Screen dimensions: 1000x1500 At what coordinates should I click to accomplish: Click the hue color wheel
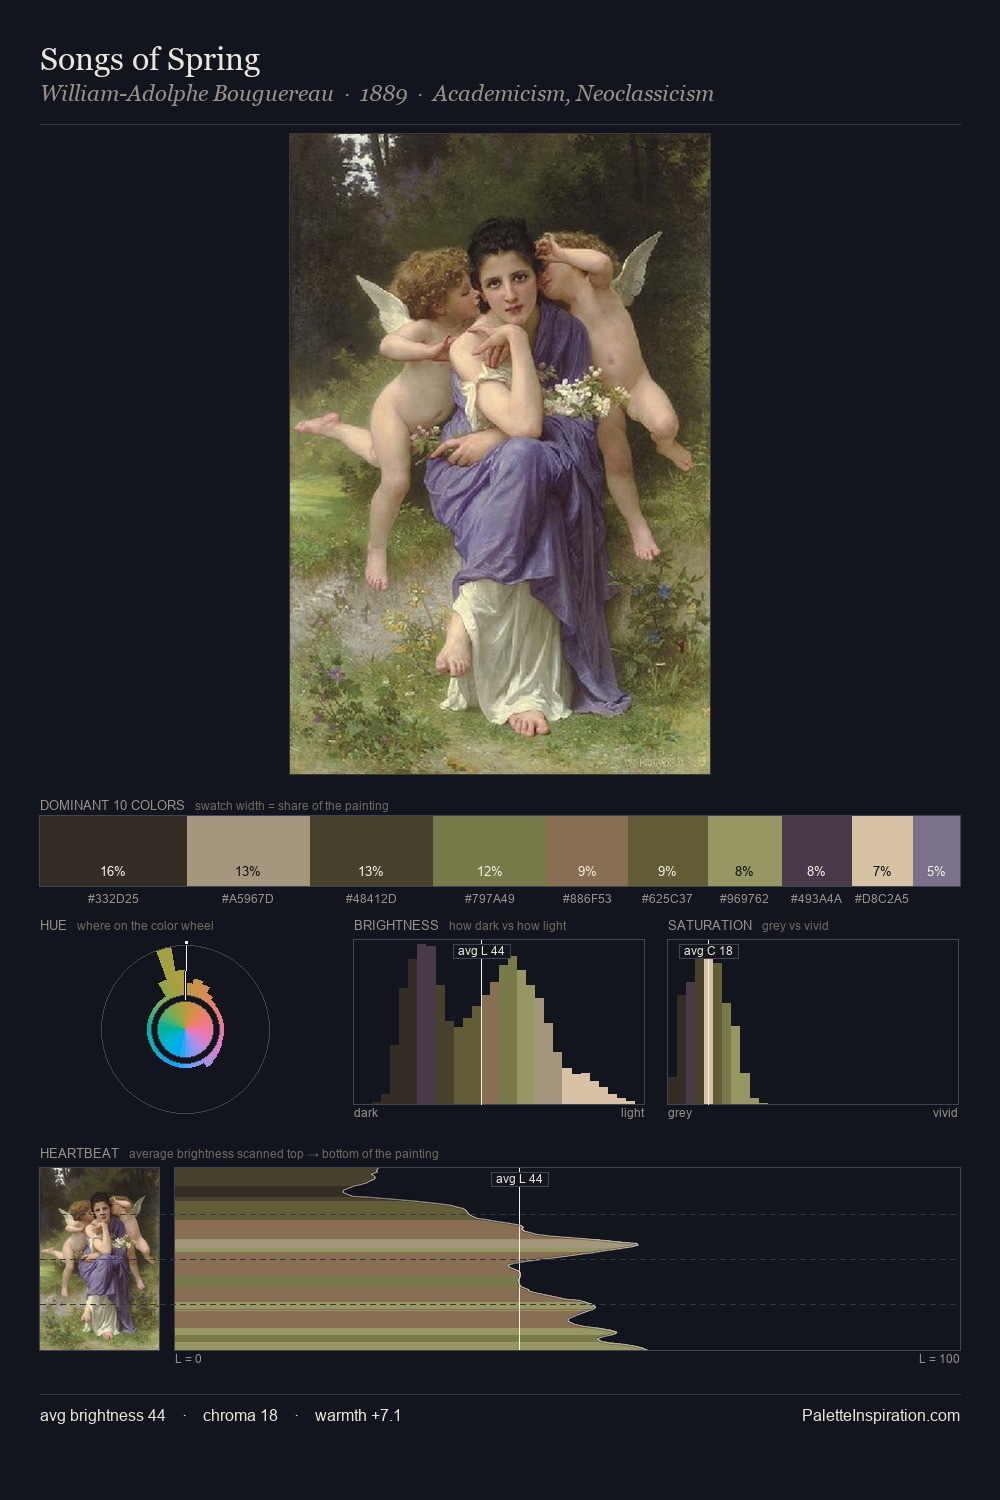point(185,1029)
